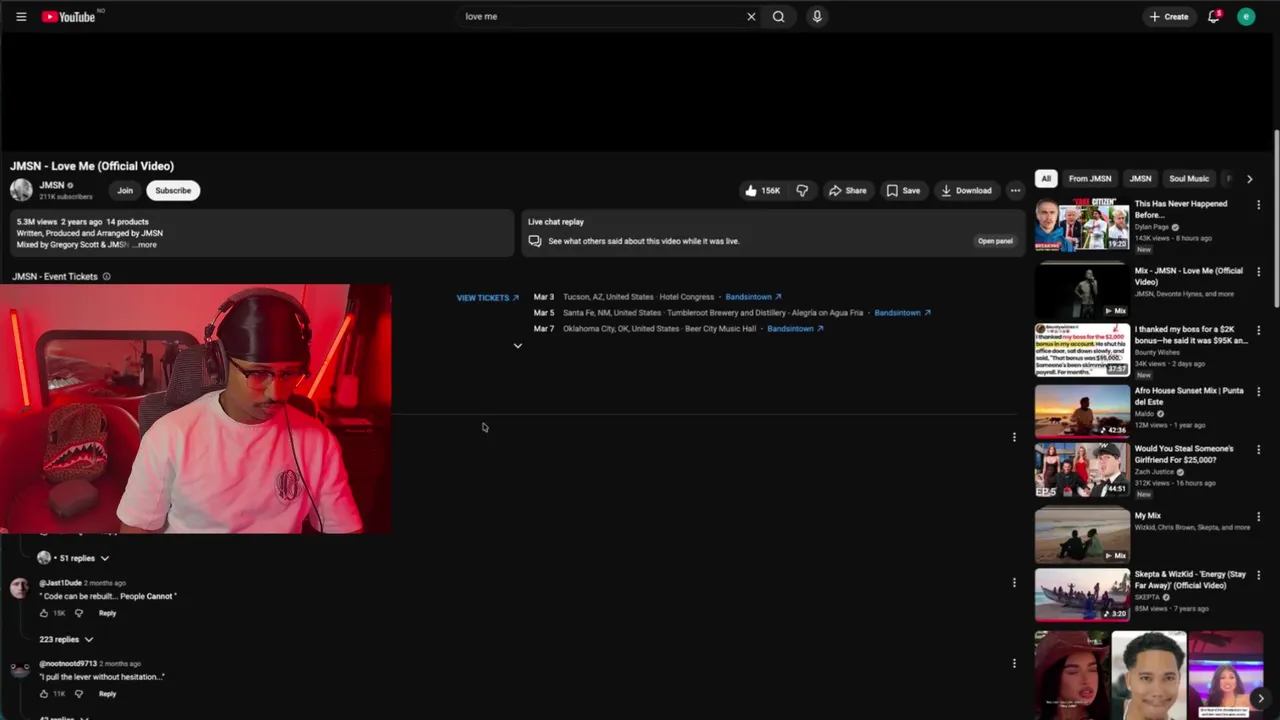This screenshot has height=720, width=1280.
Task: Download the video
Action: 966,190
